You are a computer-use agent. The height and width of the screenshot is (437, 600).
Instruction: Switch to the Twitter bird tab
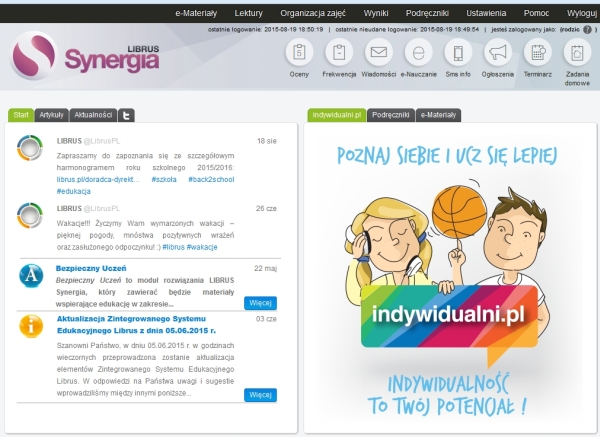[x=126, y=115]
